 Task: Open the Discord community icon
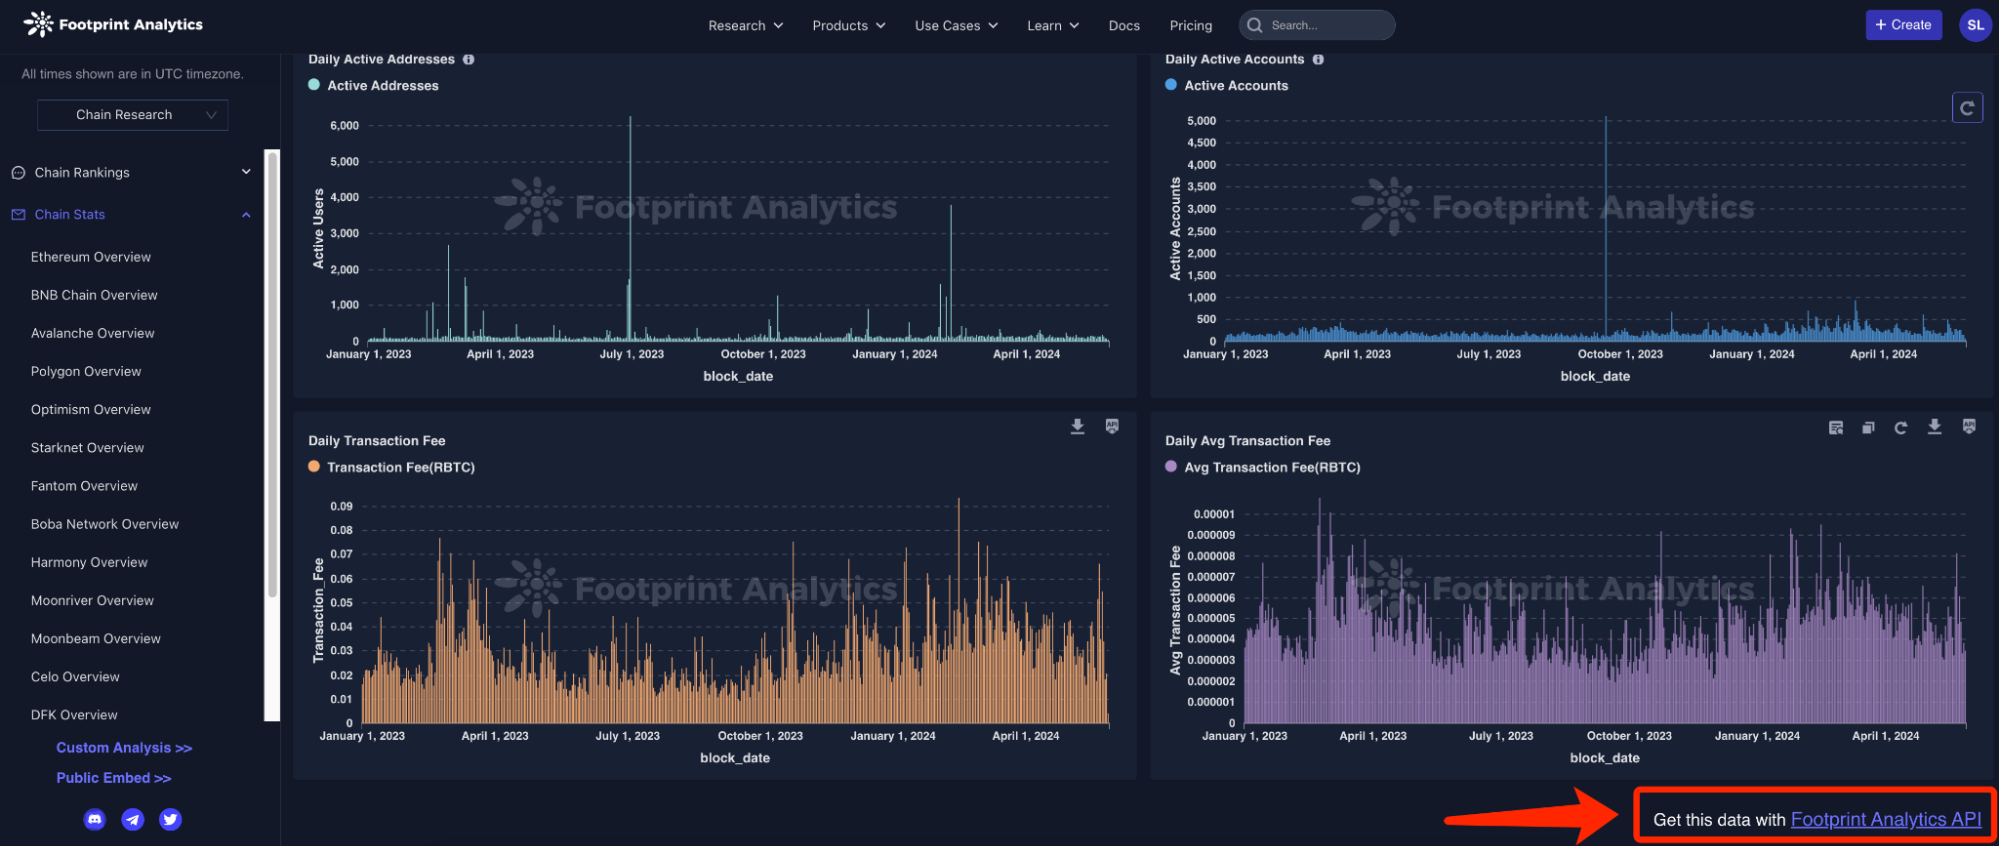(95, 820)
